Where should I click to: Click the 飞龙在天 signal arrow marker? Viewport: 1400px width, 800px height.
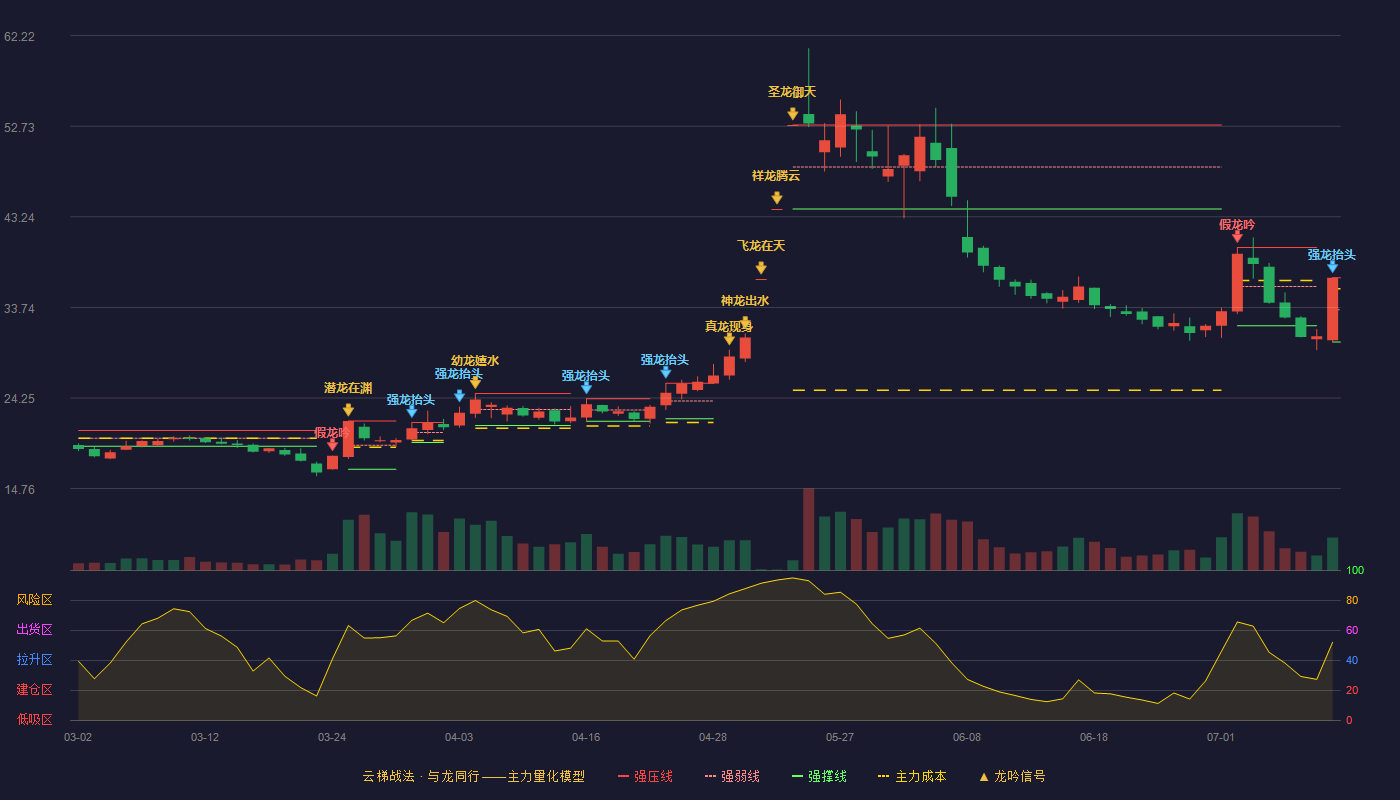coord(761,268)
